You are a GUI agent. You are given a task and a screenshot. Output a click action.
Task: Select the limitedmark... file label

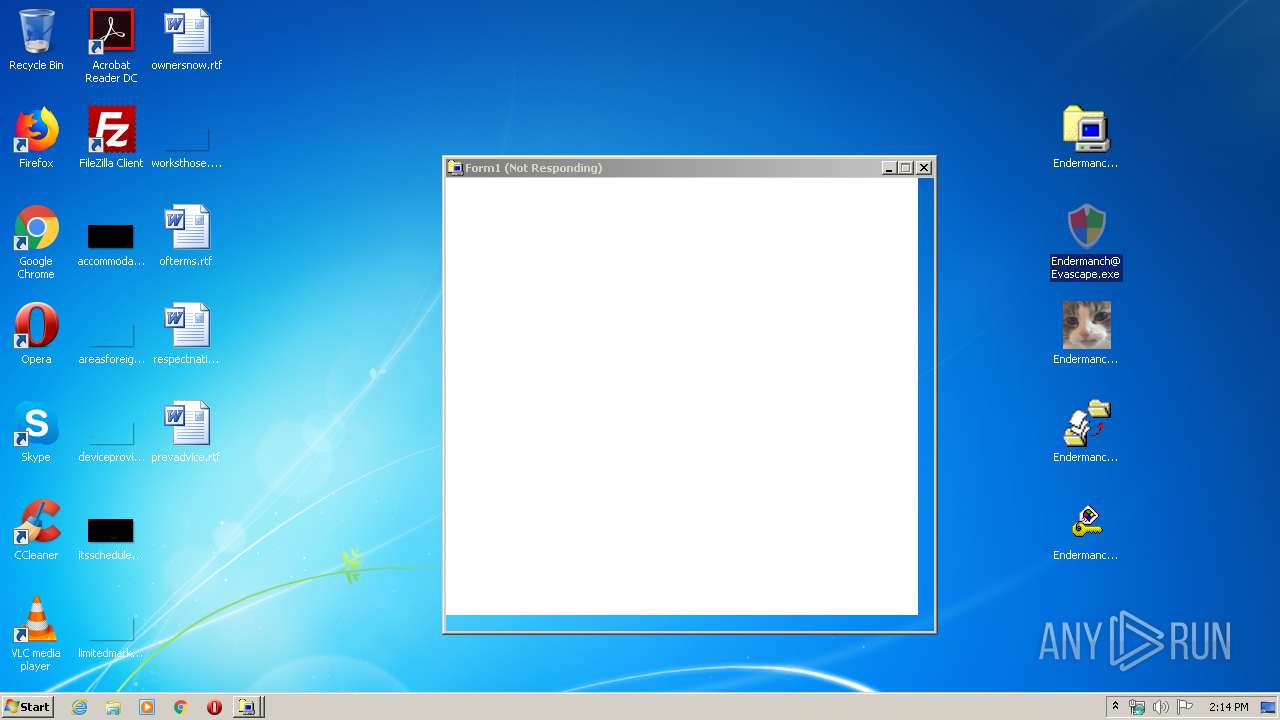(x=111, y=653)
